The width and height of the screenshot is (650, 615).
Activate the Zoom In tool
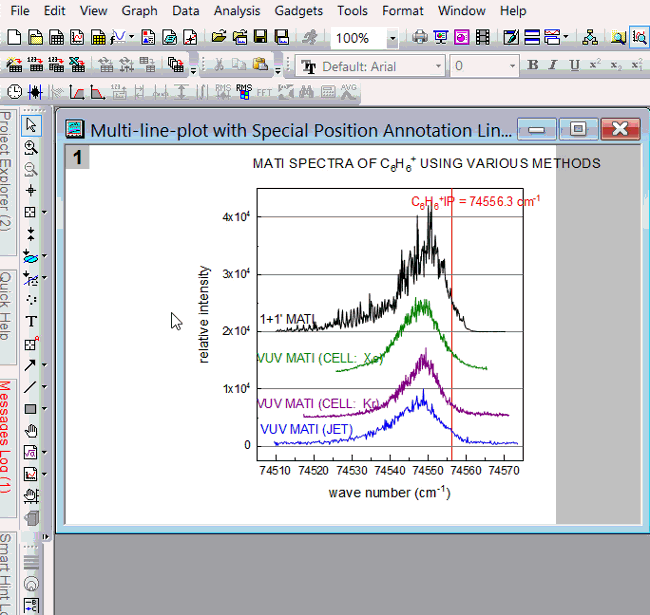coord(31,147)
